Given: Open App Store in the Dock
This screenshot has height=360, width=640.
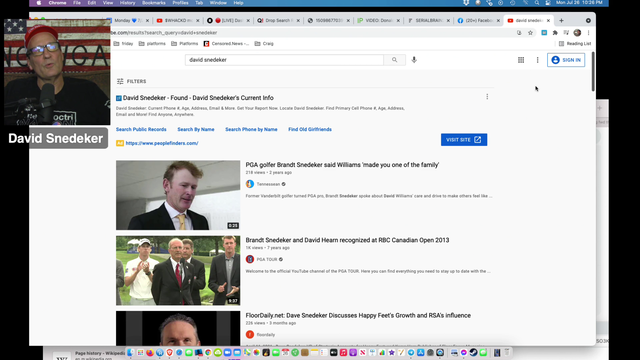Looking at the screenshot, I should (x=420, y=353).
